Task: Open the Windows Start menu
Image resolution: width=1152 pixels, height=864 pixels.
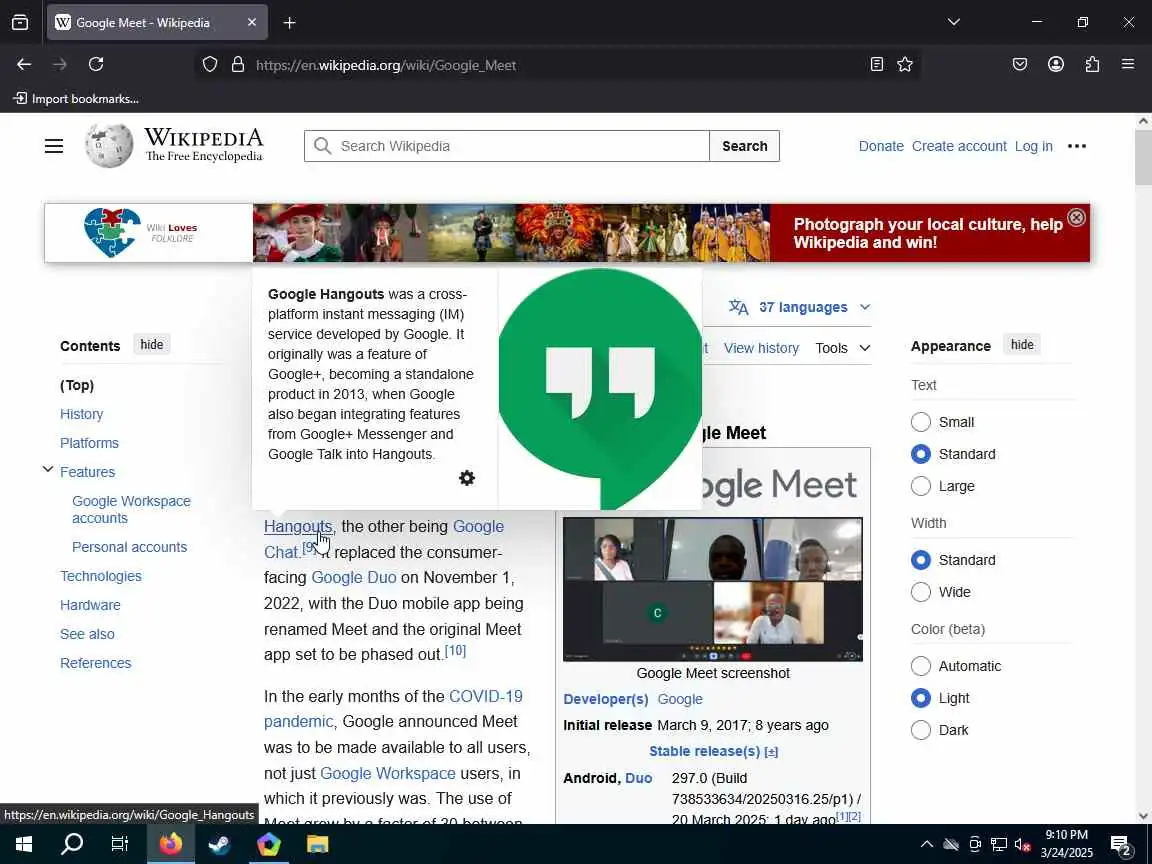Action: [24, 844]
